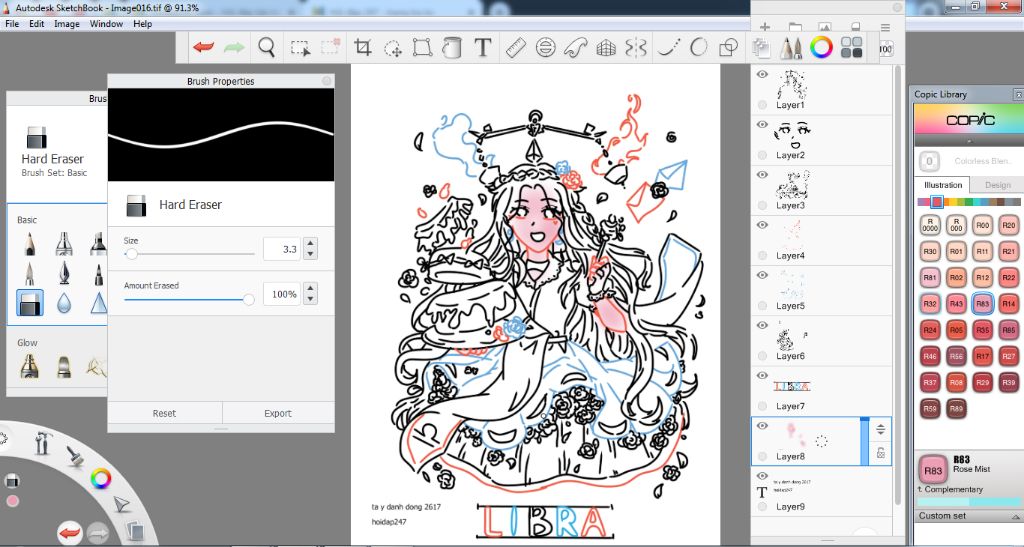Hide Layer2 using its eye icon

(762, 125)
